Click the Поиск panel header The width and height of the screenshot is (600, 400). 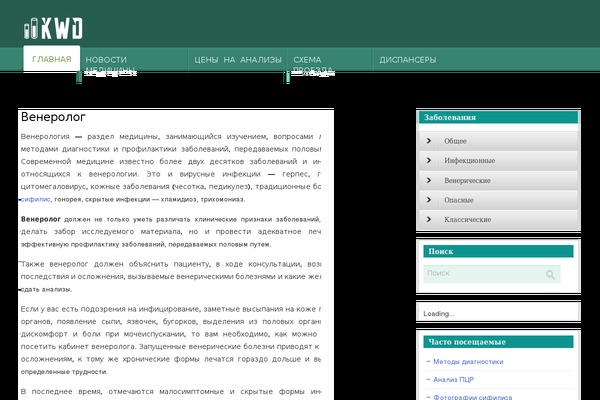pyautogui.click(x=498, y=251)
